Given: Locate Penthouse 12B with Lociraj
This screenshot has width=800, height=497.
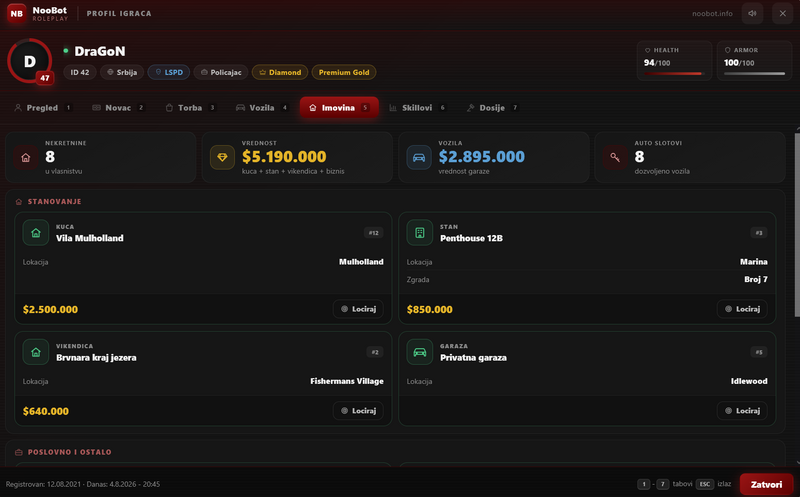Looking at the screenshot, I should (x=742, y=309).
